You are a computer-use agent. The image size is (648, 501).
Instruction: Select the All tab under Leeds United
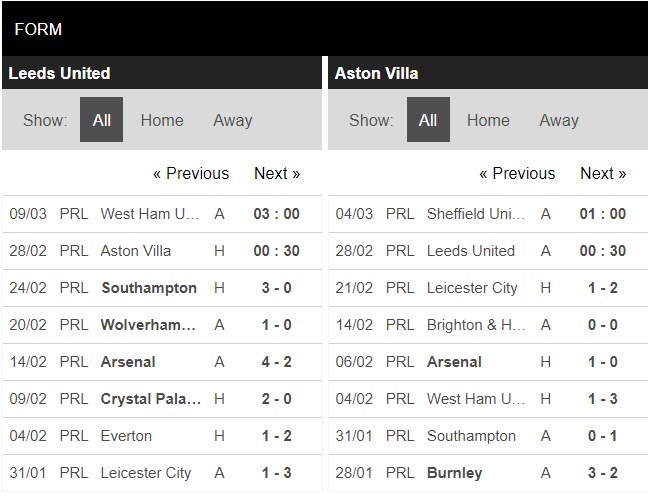(101, 120)
